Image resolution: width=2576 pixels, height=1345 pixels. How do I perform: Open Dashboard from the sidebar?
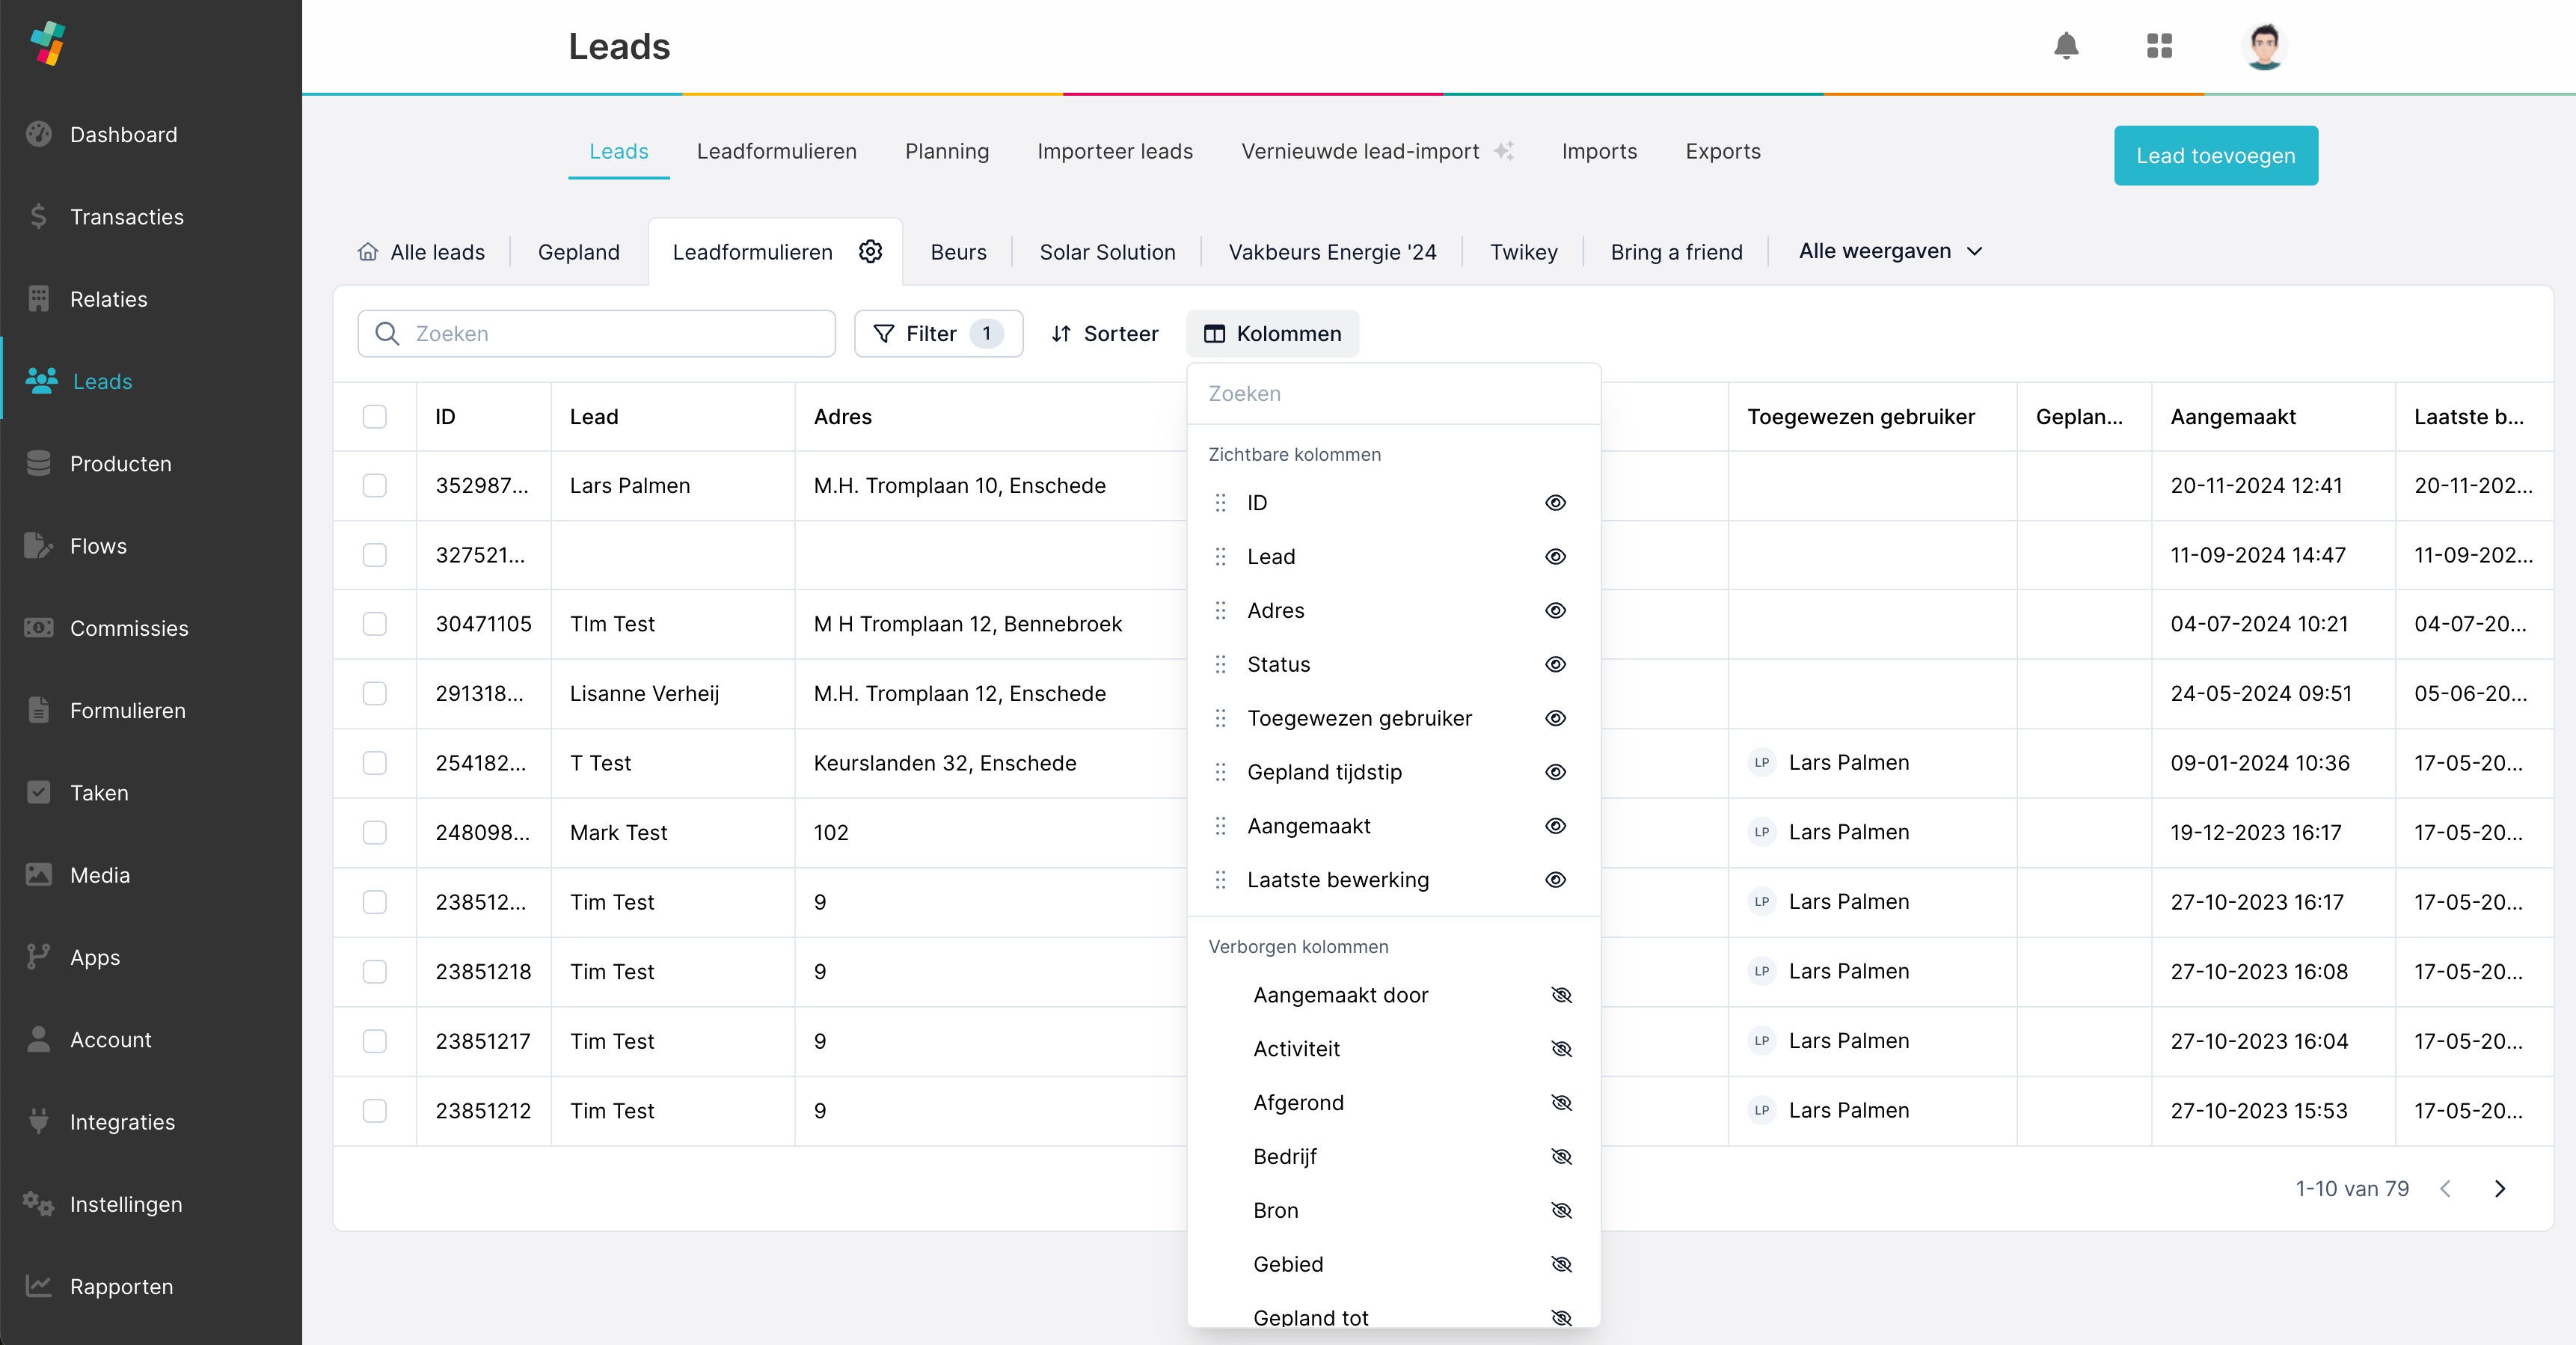pyautogui.click(x=123, y=134)
